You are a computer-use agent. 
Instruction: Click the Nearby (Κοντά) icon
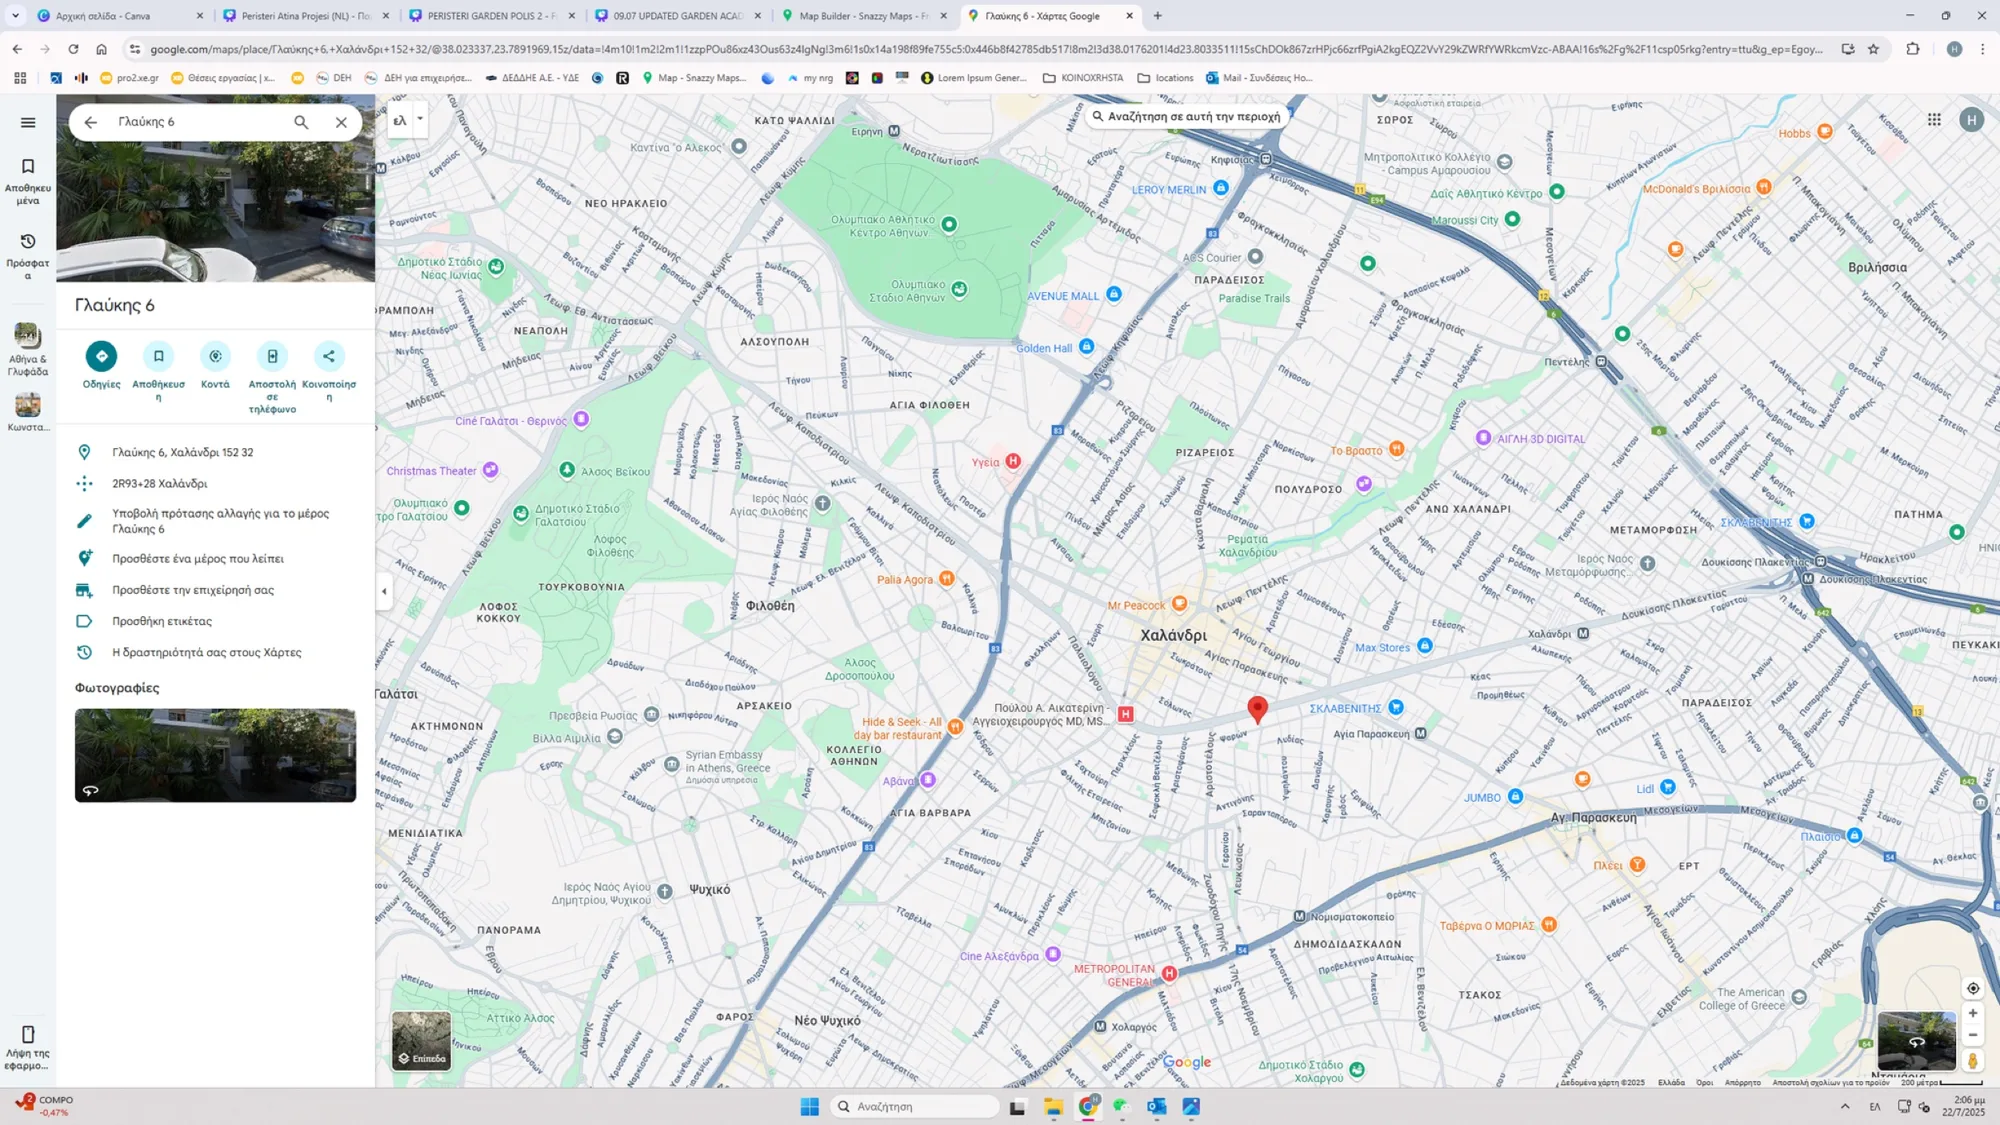point(215,356)
